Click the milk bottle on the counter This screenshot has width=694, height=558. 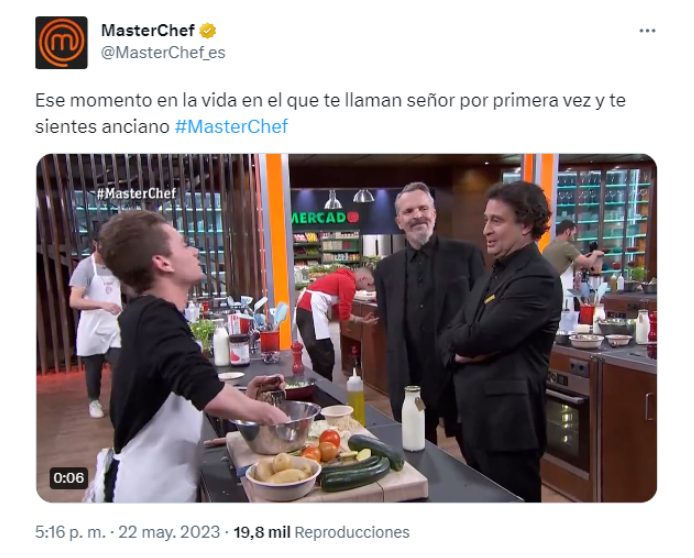[413, 418]
